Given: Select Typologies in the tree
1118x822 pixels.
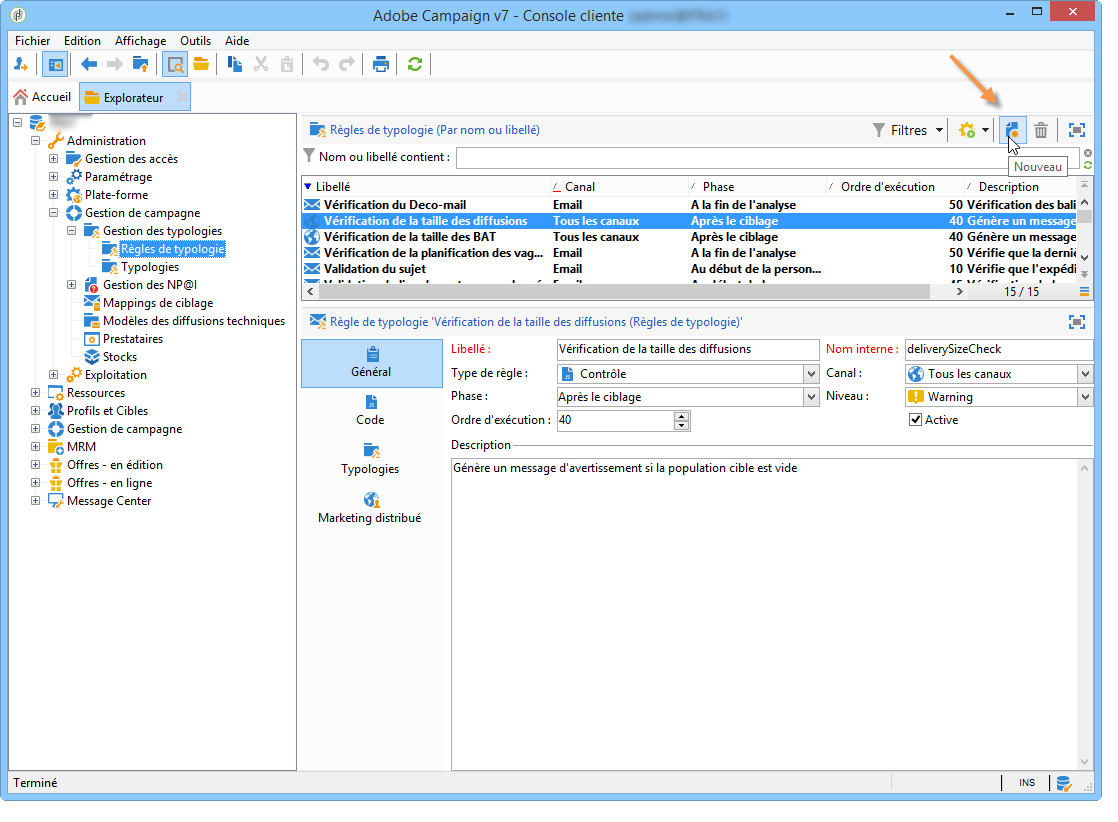Looking at the screenshot, I should pos(150,267).
